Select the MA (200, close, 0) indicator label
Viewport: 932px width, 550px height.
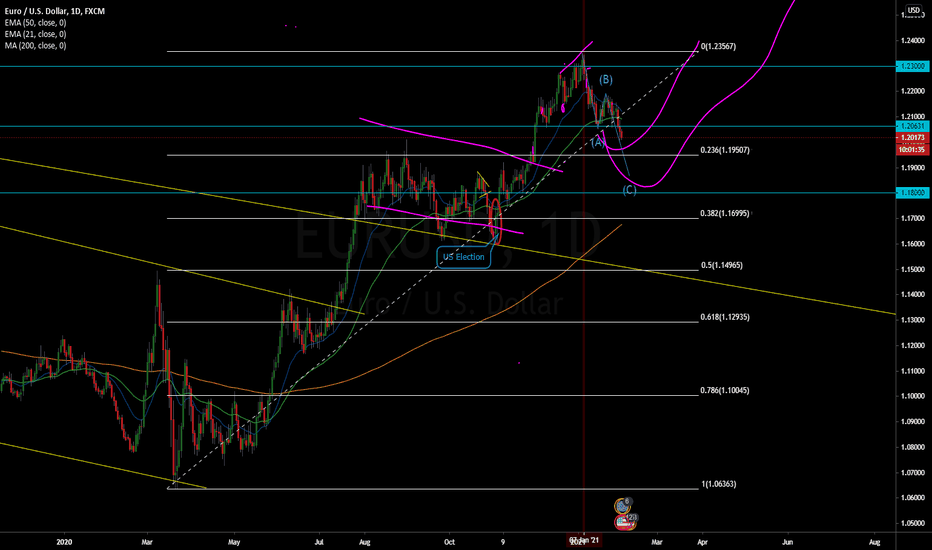(x=35, y=45)
